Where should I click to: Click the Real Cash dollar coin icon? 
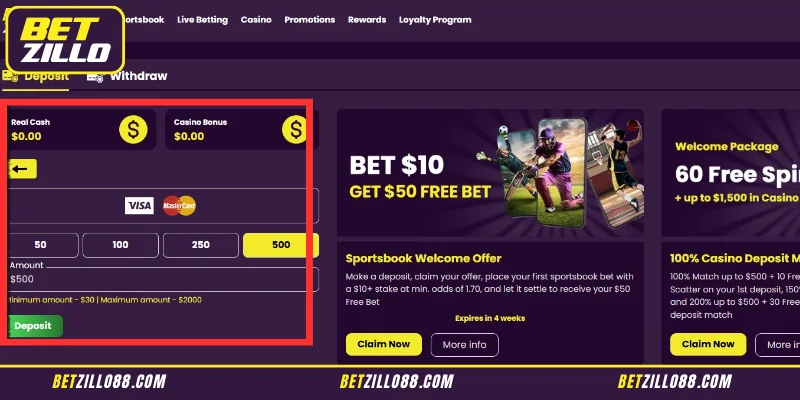point(133,129)
